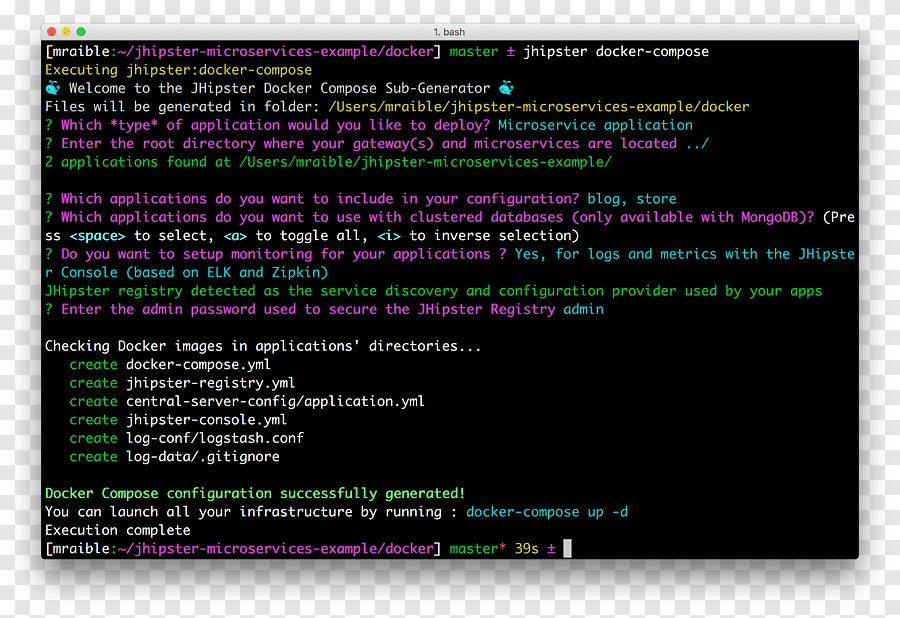The height and width of the screenshot is (618, 900).
Task: Click the '<space>' key hint
Action: (97, 236)
